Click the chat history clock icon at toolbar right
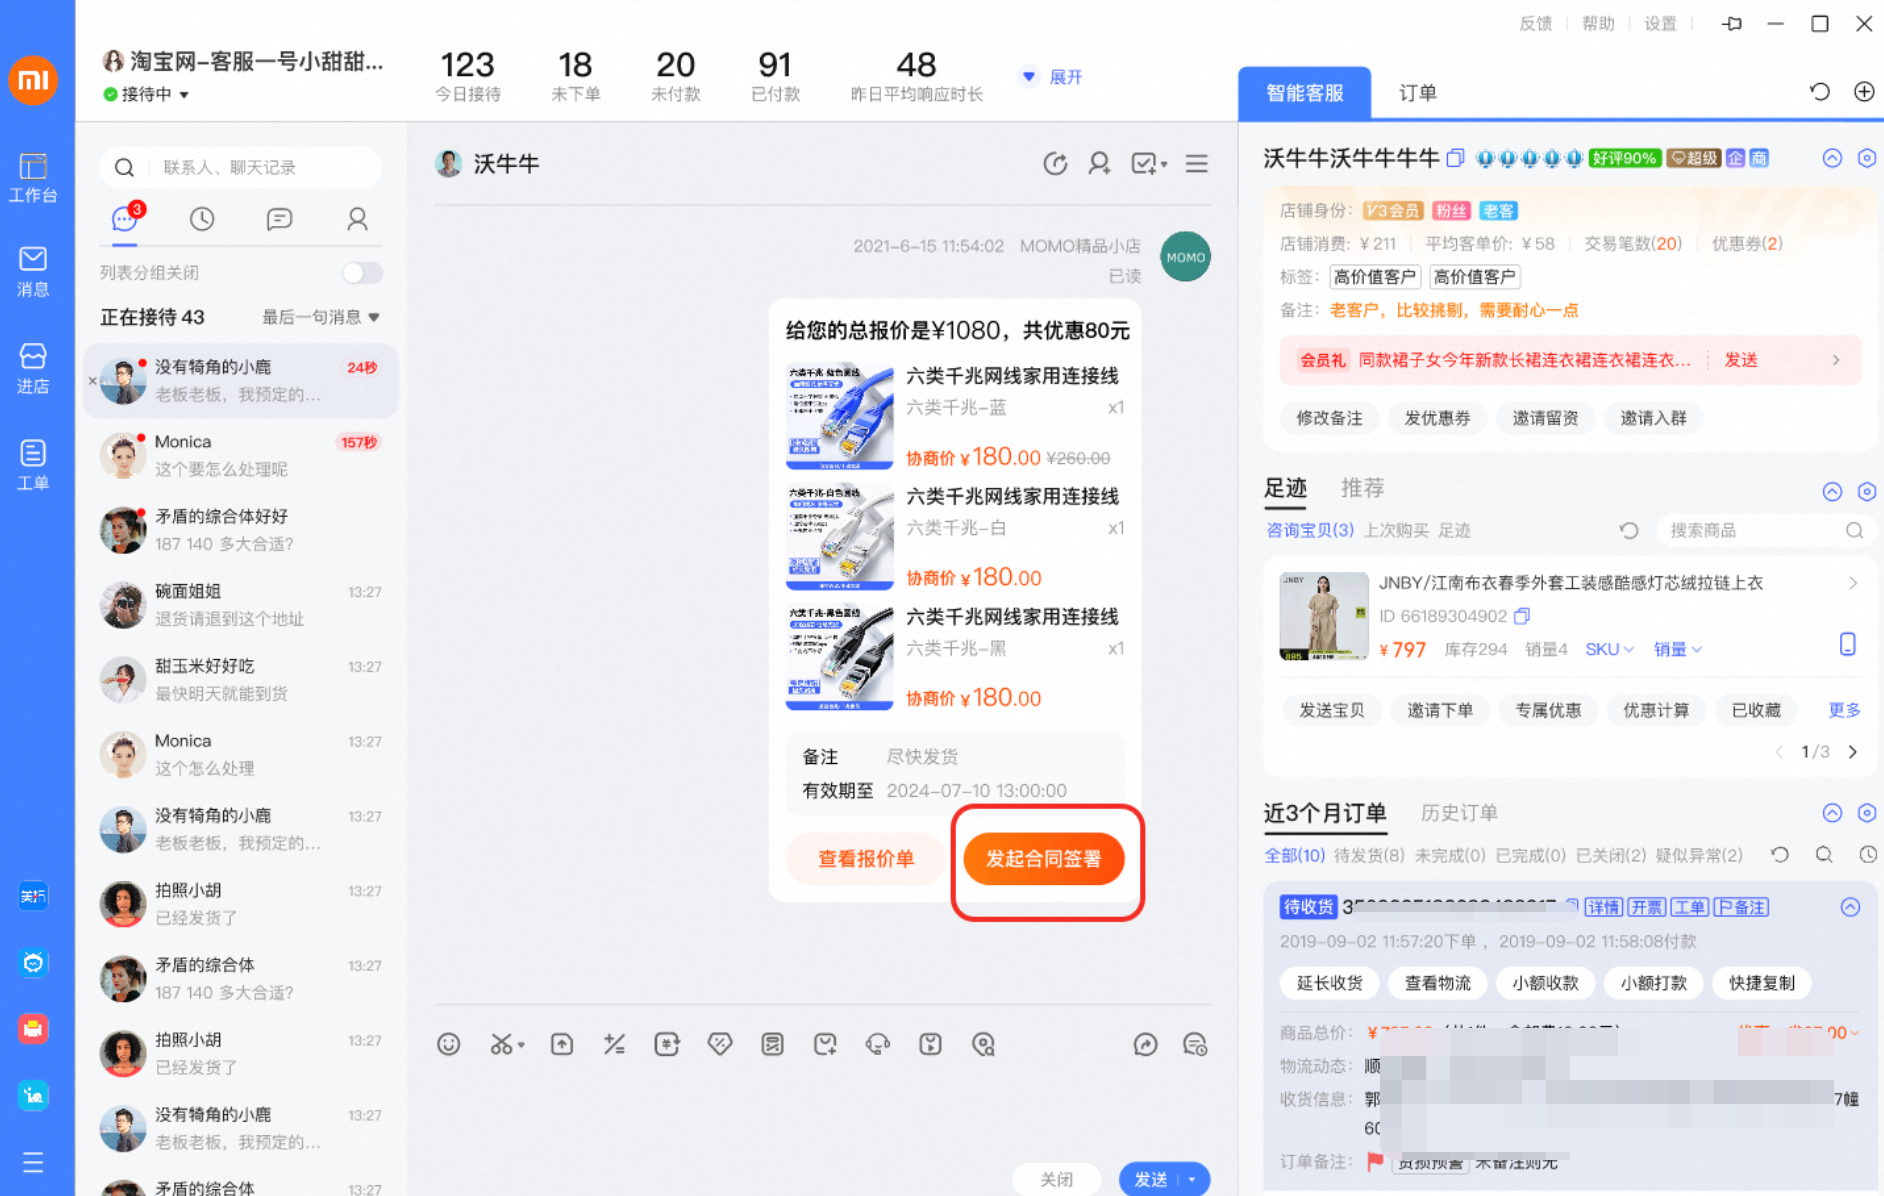The height and width of the screenshot is (1196, 1884). coord(1195,1044)
